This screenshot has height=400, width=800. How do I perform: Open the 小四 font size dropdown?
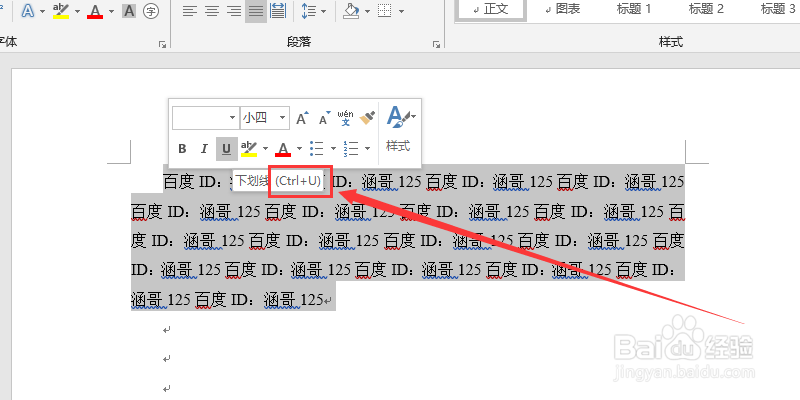pos(283,118)
